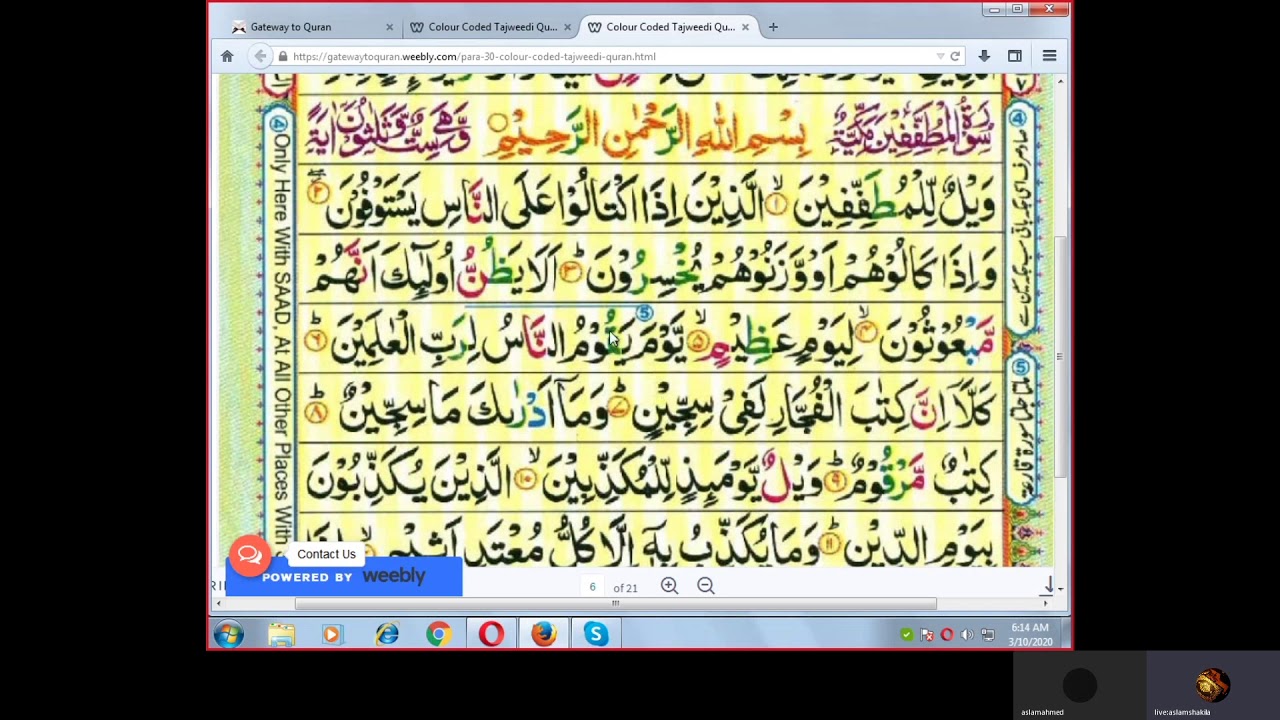Open Google Chrome from the taskbar
This screenshot has width=1280, height=720.
coord(438,634)
